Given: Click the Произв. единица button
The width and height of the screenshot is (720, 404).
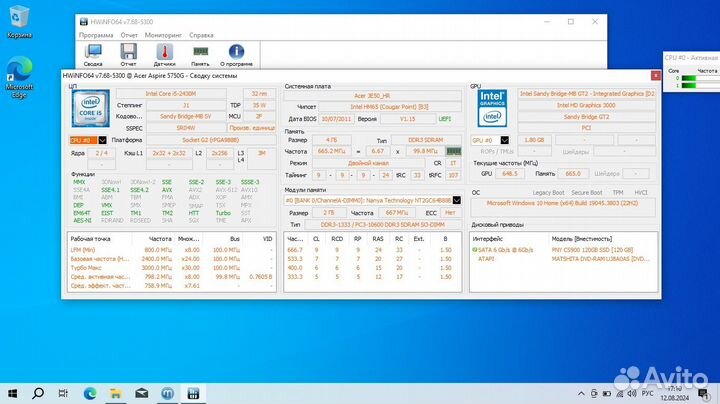Looking at the screenshot, I should tap(252, 128).
